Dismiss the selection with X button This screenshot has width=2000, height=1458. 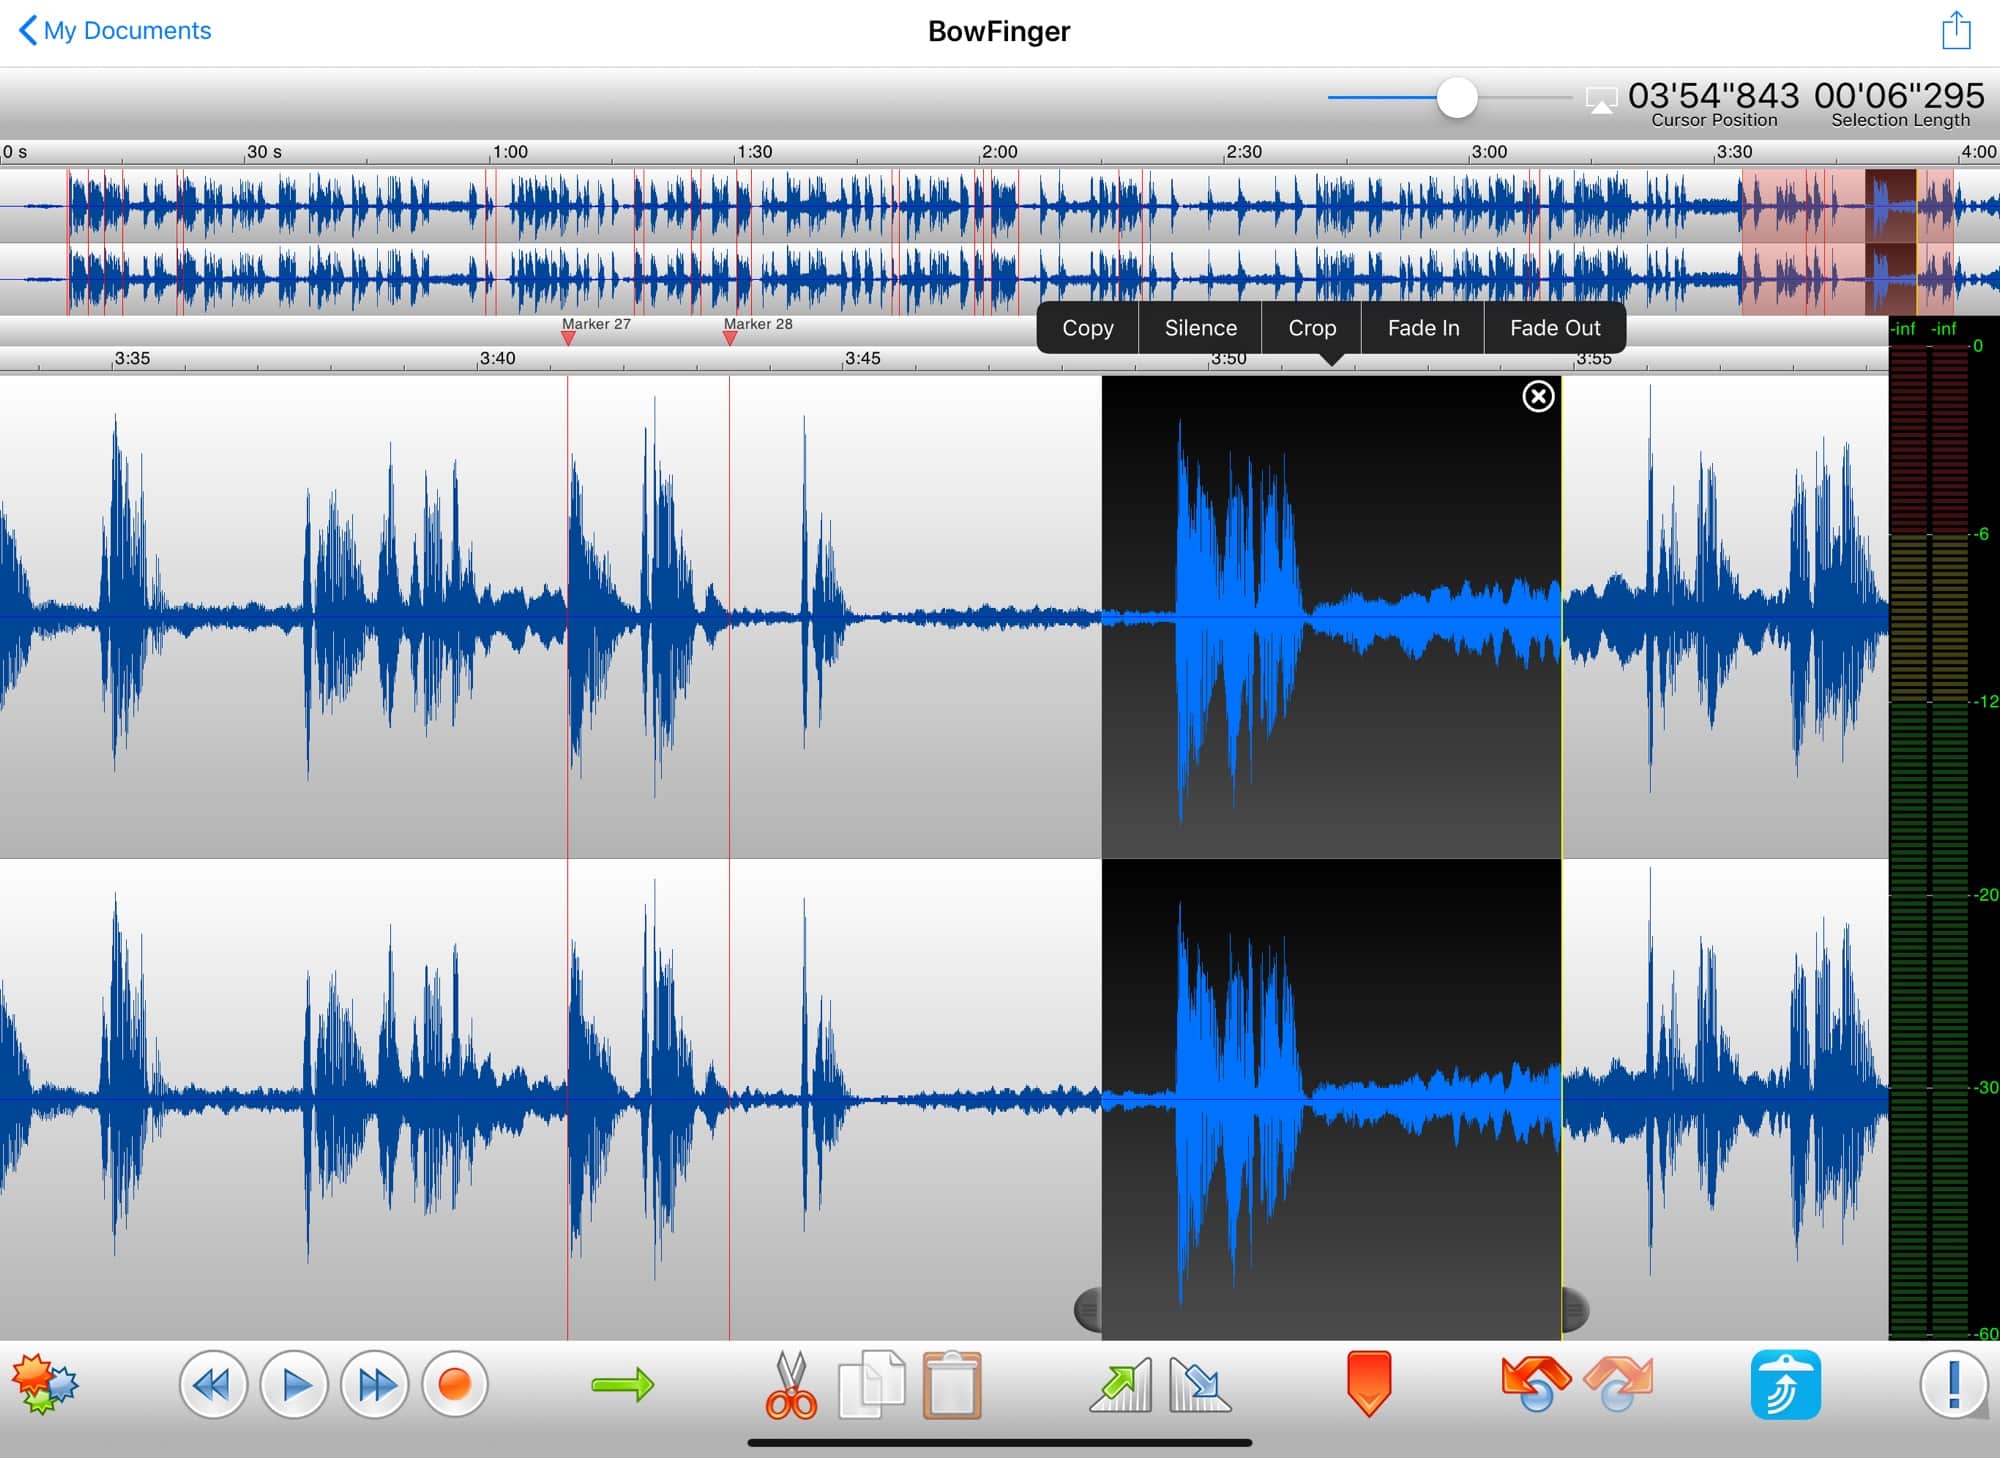(1538, 397)
